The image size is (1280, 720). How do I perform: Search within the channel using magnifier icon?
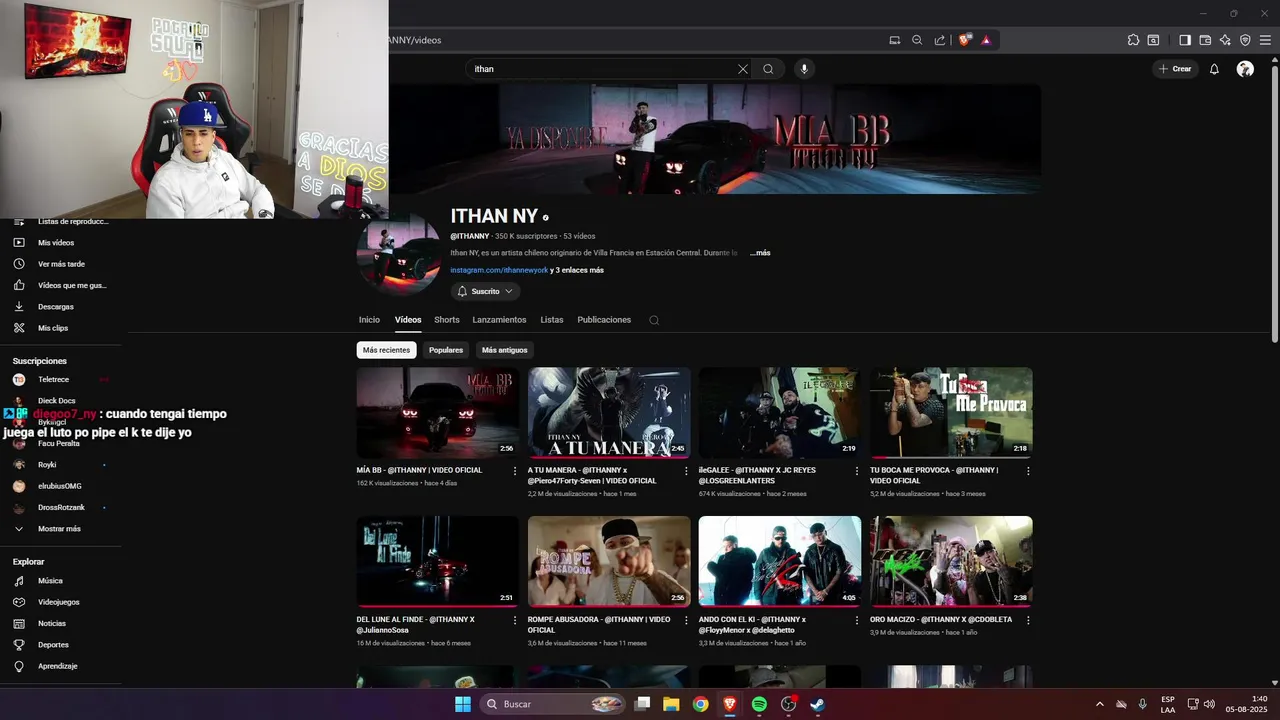point(654,320)
